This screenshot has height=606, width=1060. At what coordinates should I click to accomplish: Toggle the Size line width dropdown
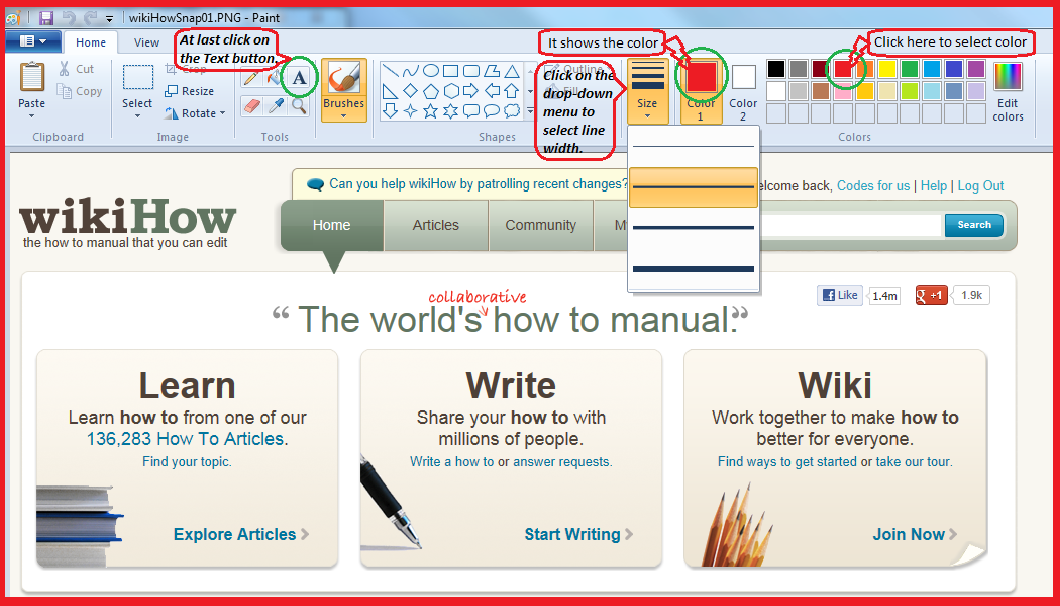tap(648, 91)
